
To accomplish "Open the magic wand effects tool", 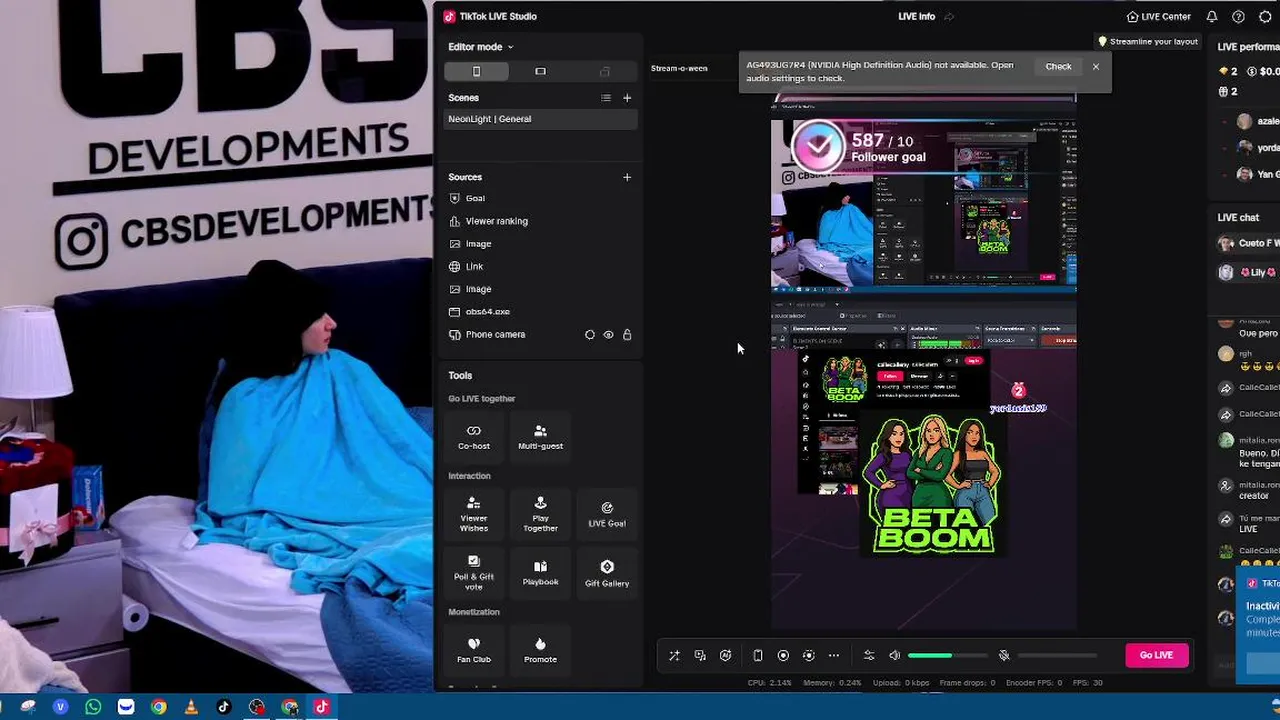I will [674, 656].
